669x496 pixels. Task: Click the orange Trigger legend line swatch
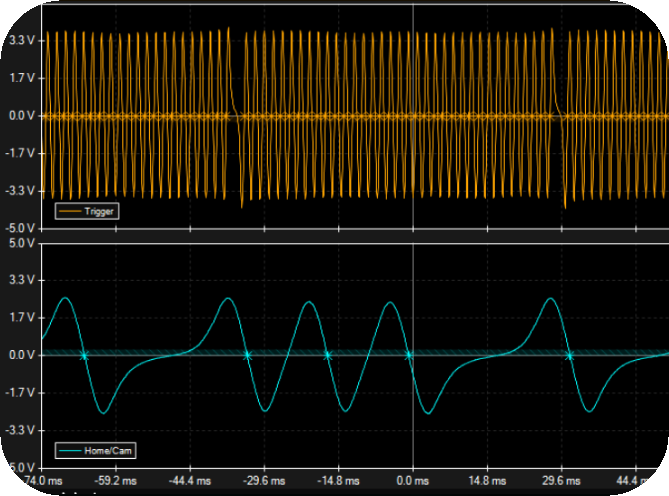(70, 211)
